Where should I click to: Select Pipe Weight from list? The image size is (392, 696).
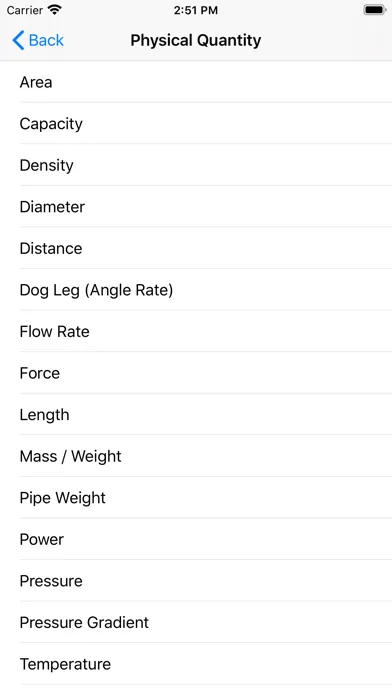coord(196,498)
